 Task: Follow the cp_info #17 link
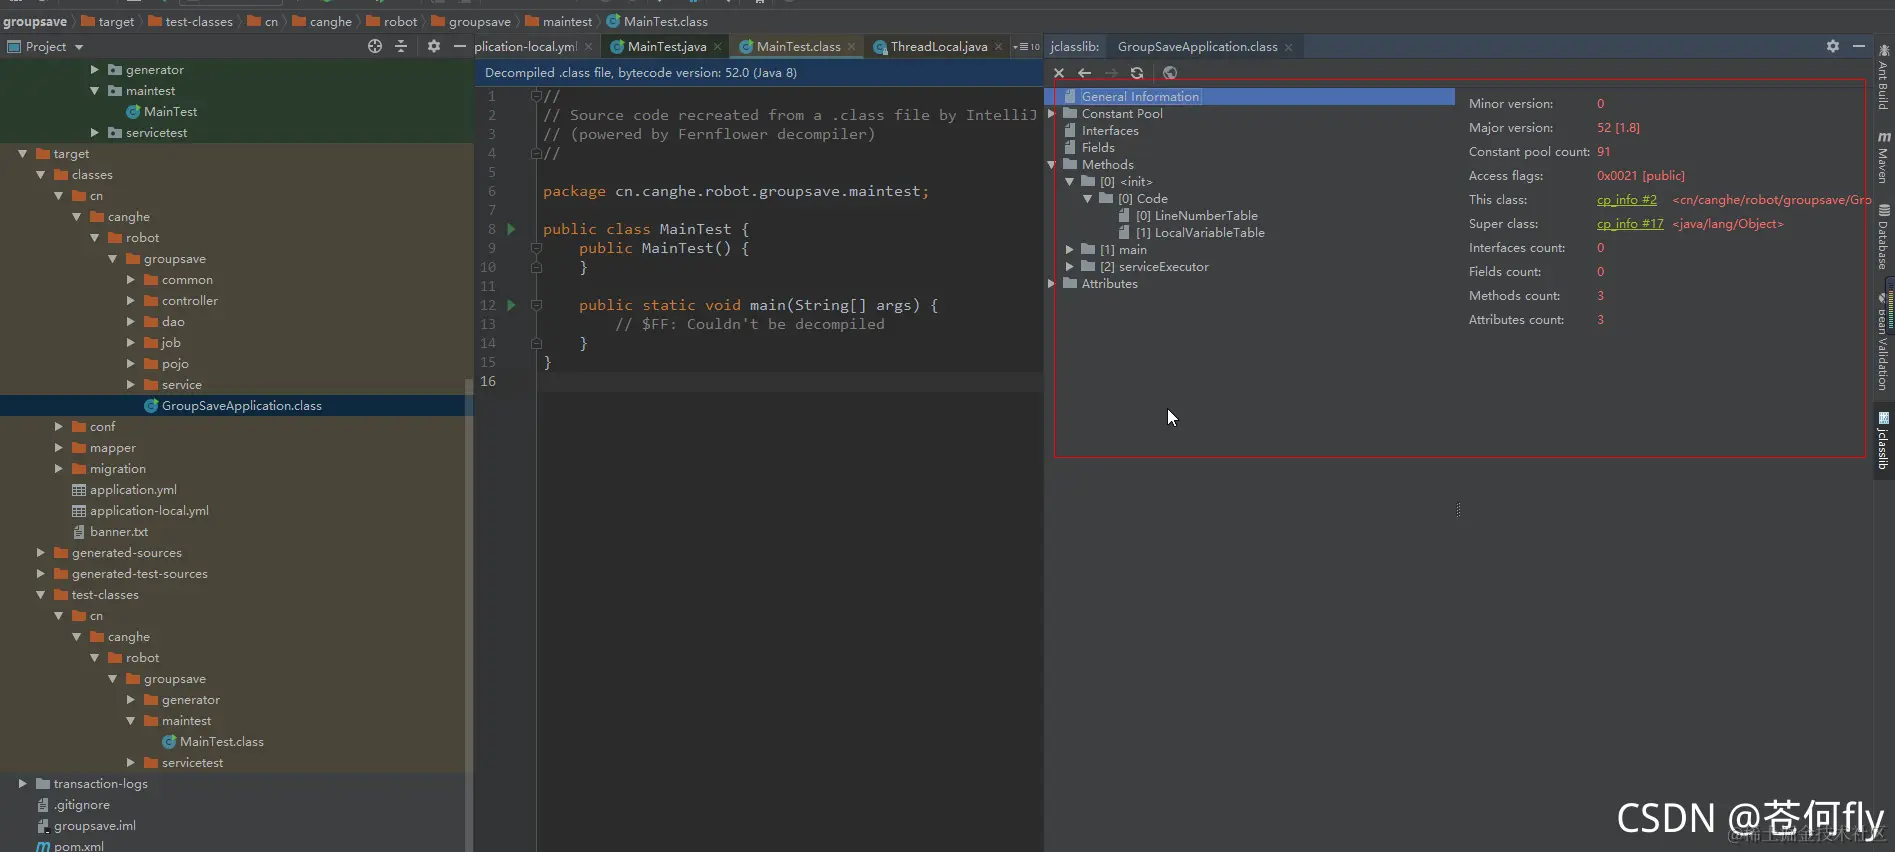coord(1630,224)
